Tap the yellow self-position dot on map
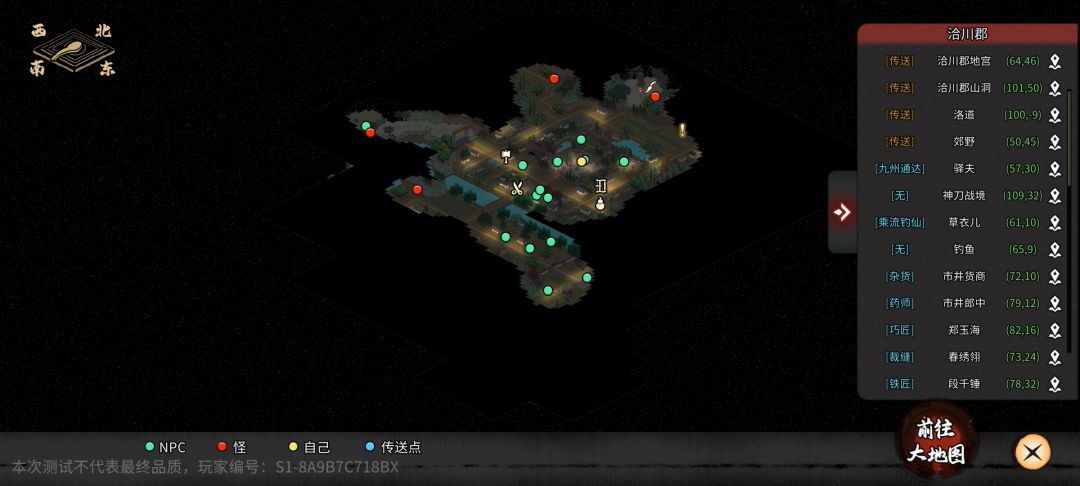The width and height of the screenshot is (1080, 486). tap(582, 162)
